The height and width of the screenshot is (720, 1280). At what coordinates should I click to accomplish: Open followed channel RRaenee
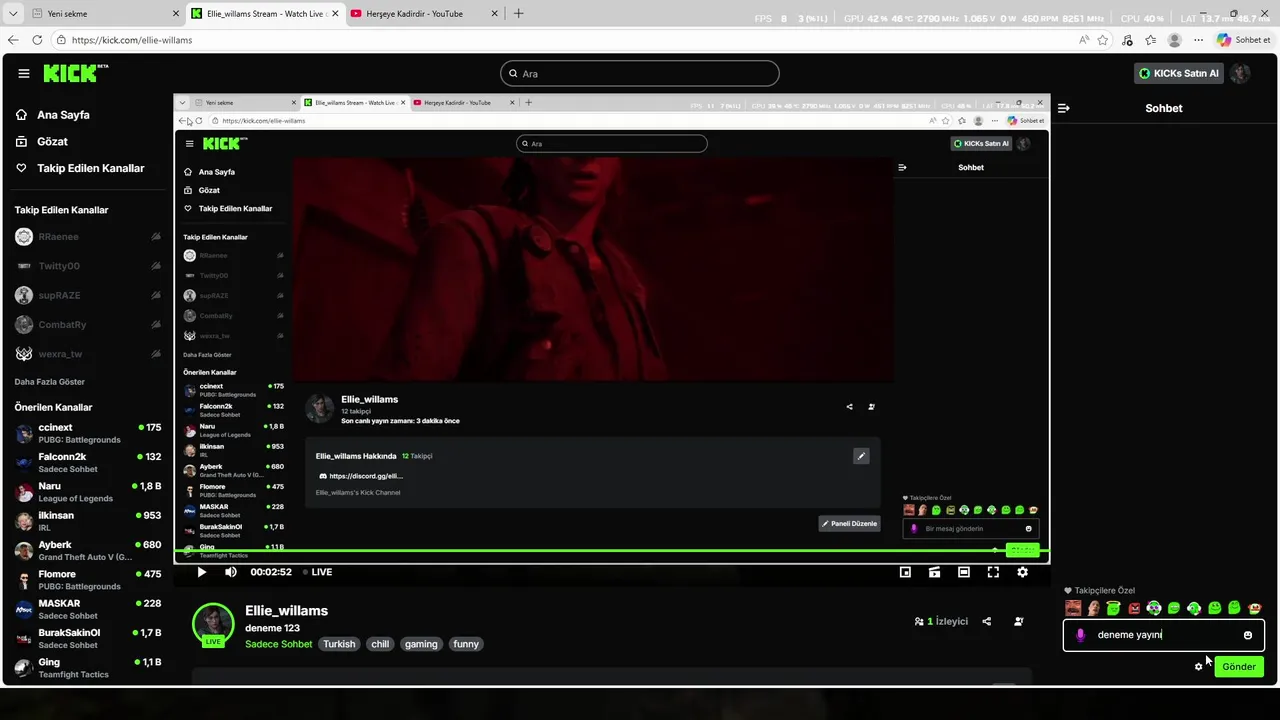coord(88,237)
